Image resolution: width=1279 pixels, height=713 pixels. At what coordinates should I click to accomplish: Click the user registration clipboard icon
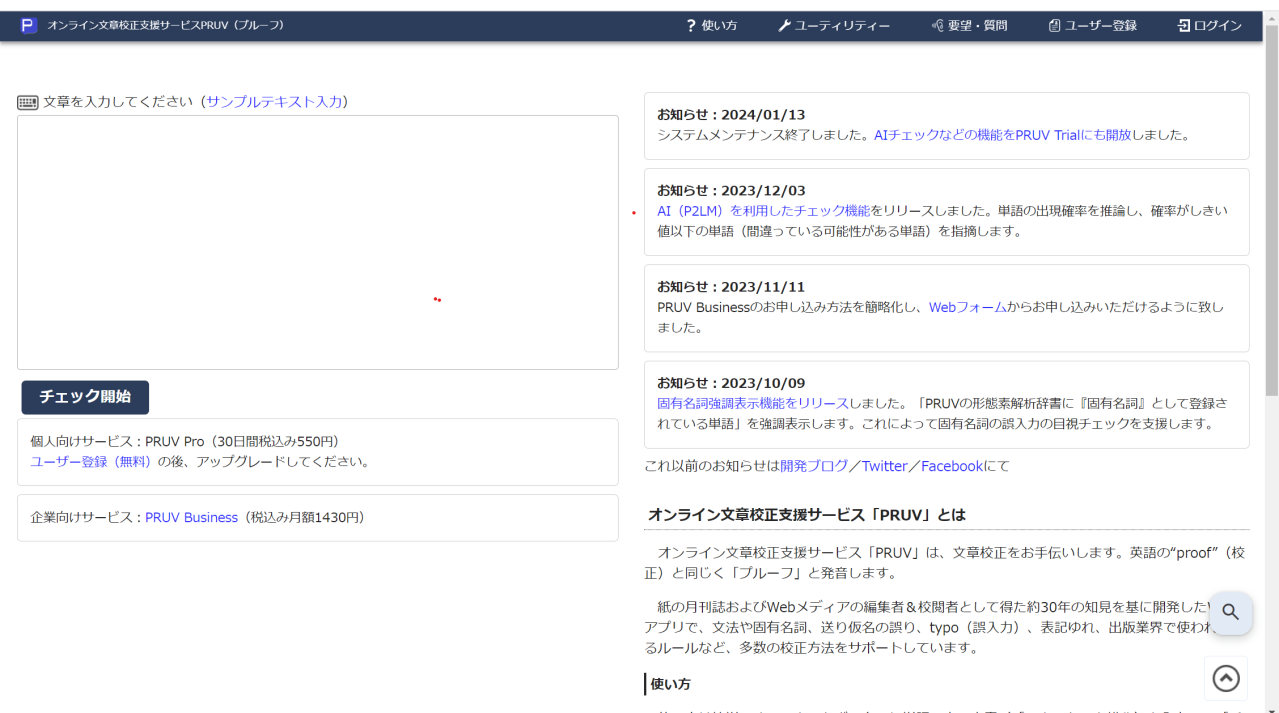click(1054, 26)
